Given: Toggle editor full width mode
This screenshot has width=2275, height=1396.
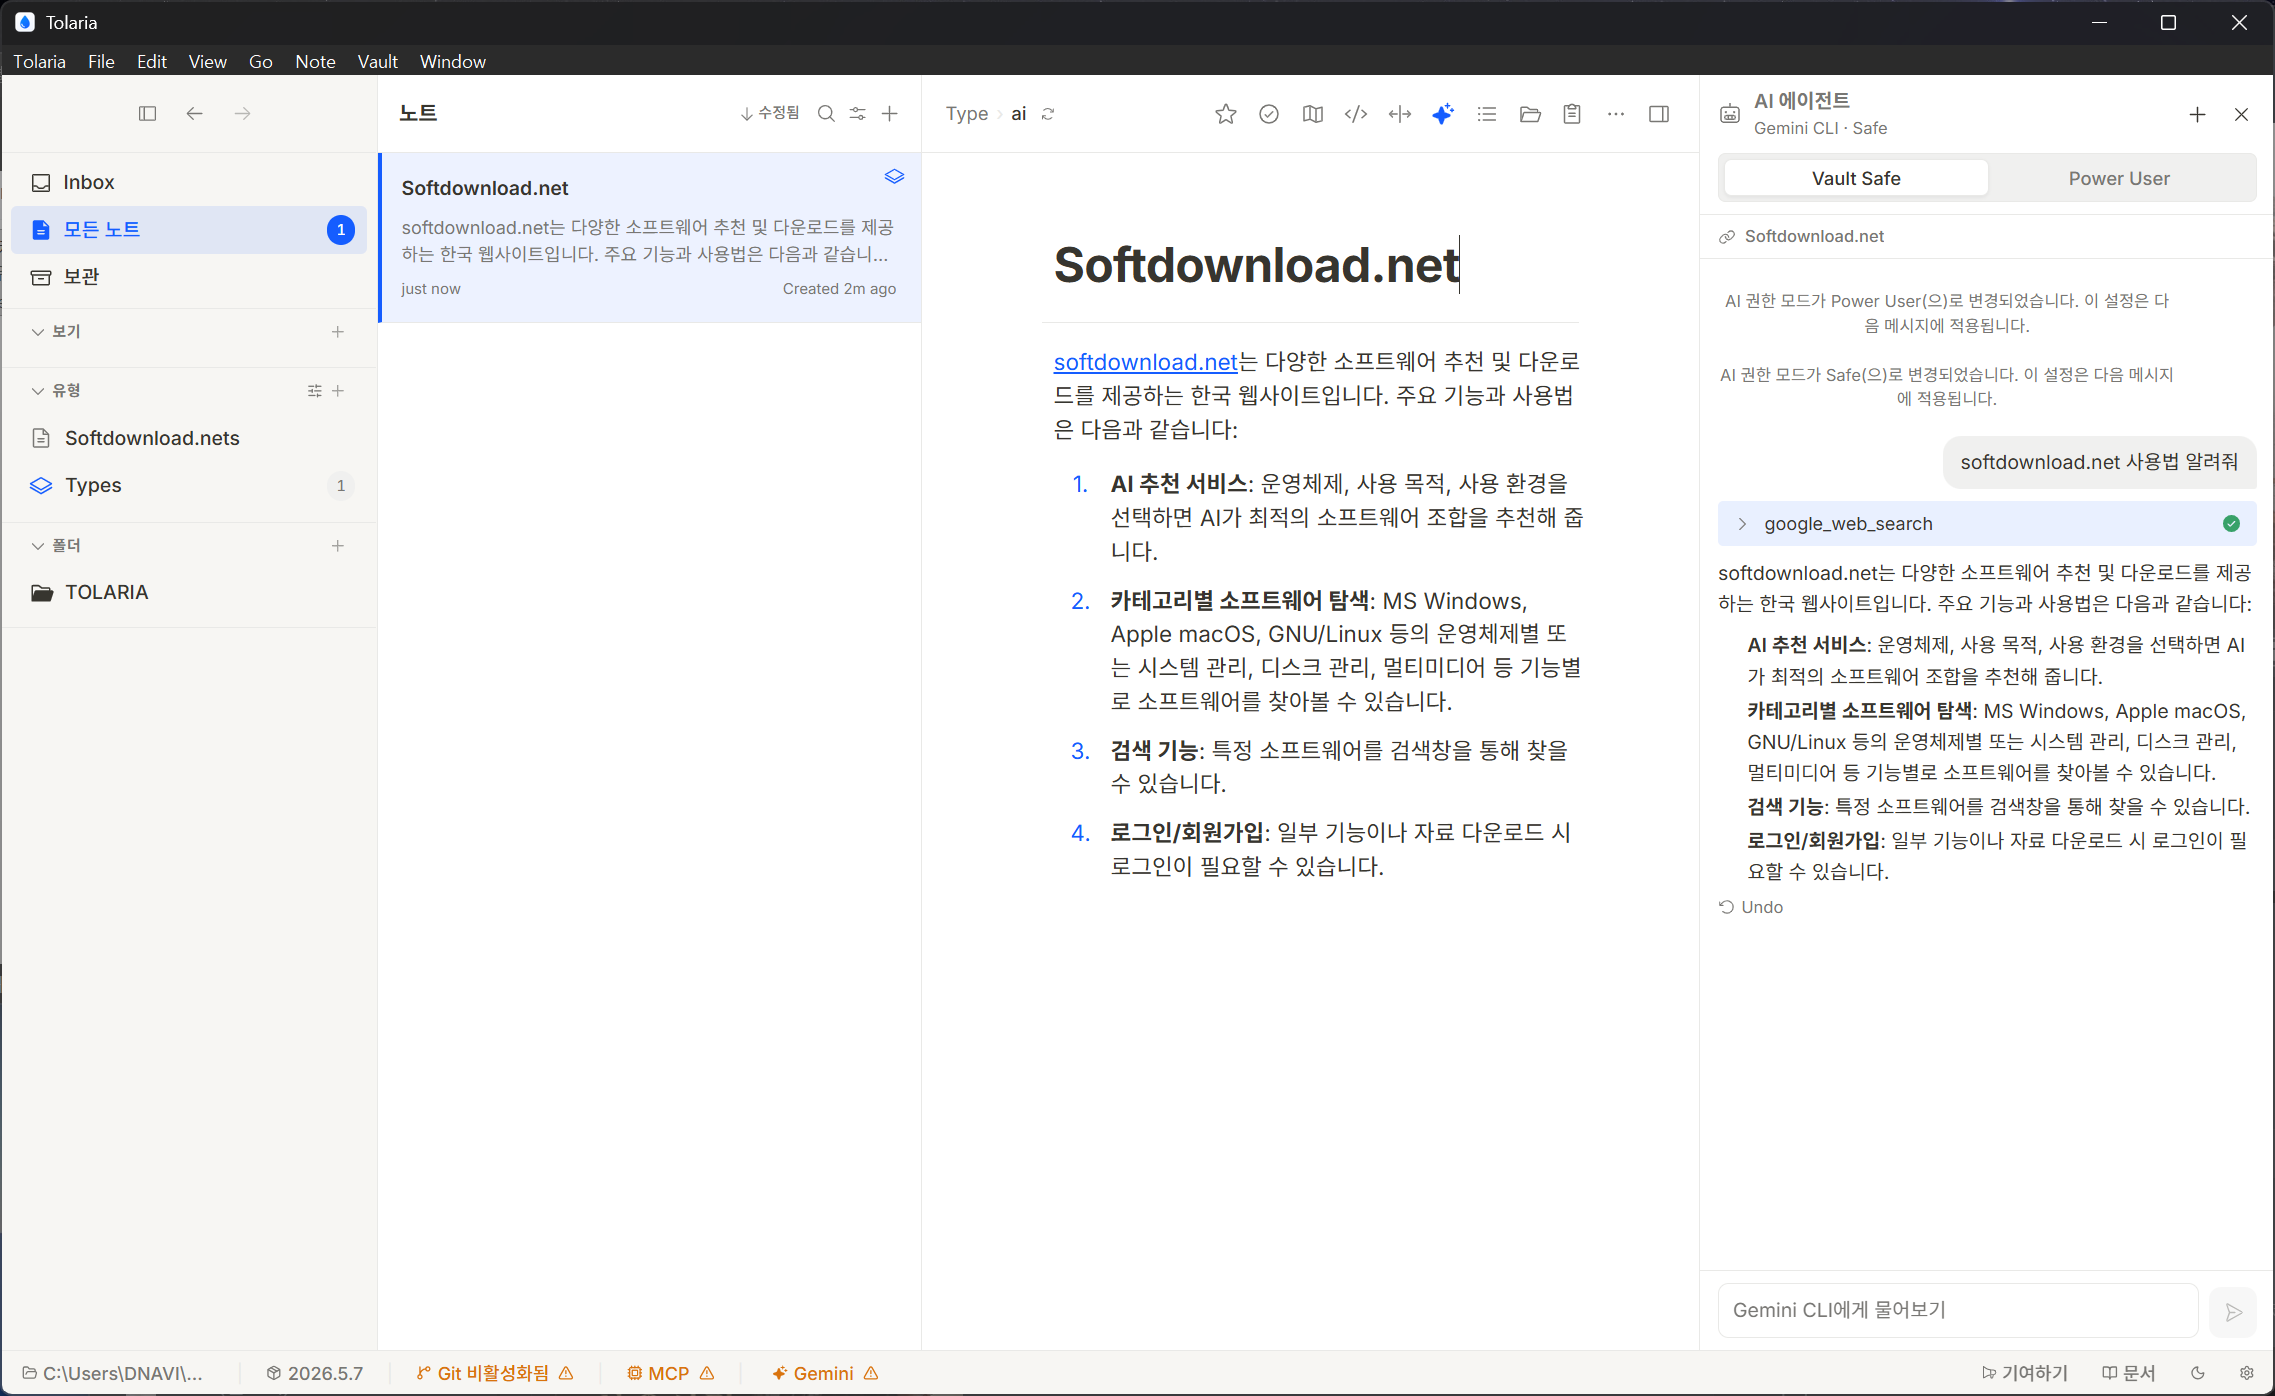Looking at the screenshot, I should 1400,114.
